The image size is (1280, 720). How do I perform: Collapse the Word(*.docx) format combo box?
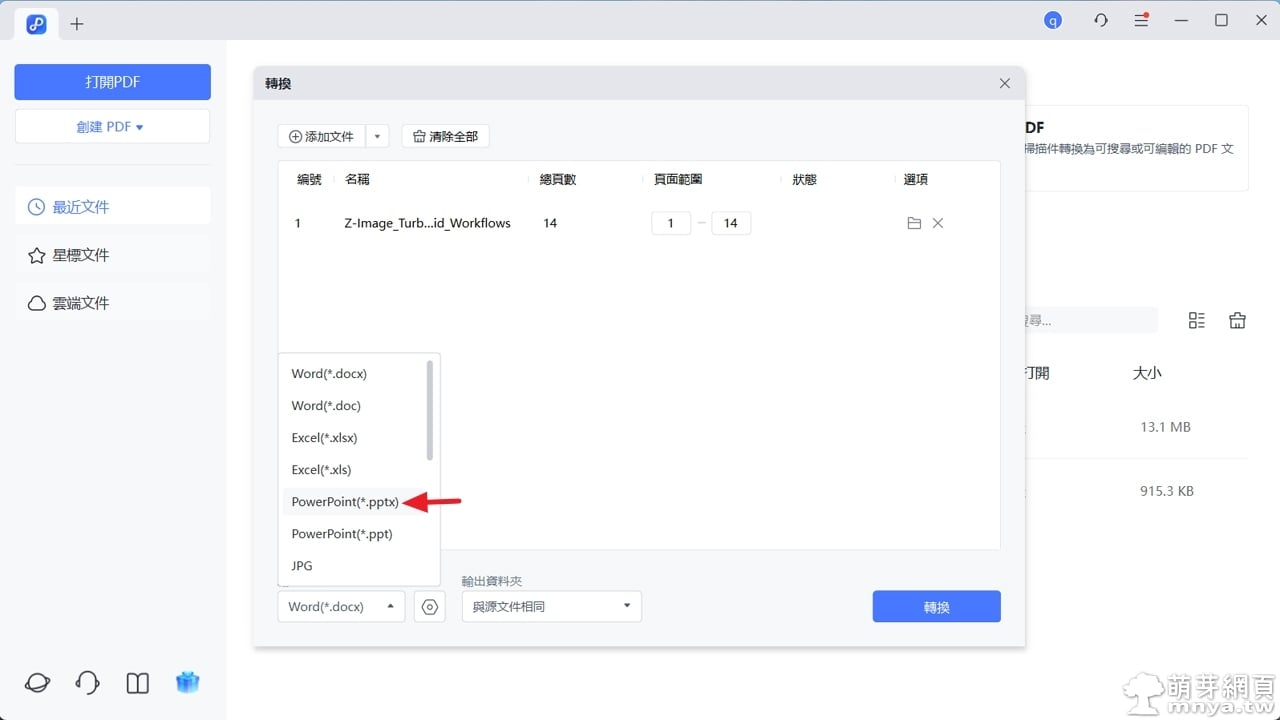[x=341, y=606]
